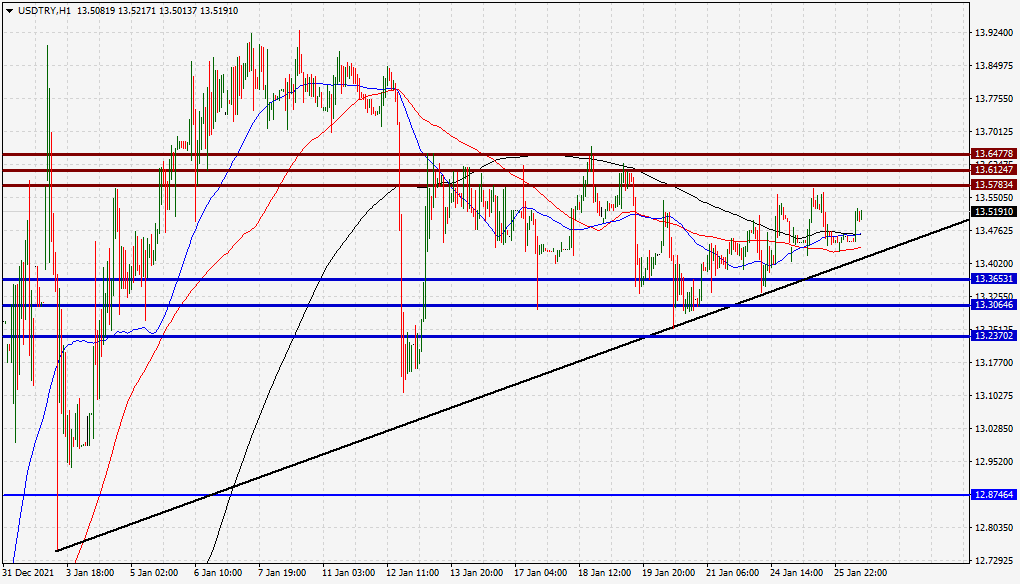Screen dimensions: 1020x584
Task: Click the 12 Jan 11:00 time label
Action: coord(412,573)
